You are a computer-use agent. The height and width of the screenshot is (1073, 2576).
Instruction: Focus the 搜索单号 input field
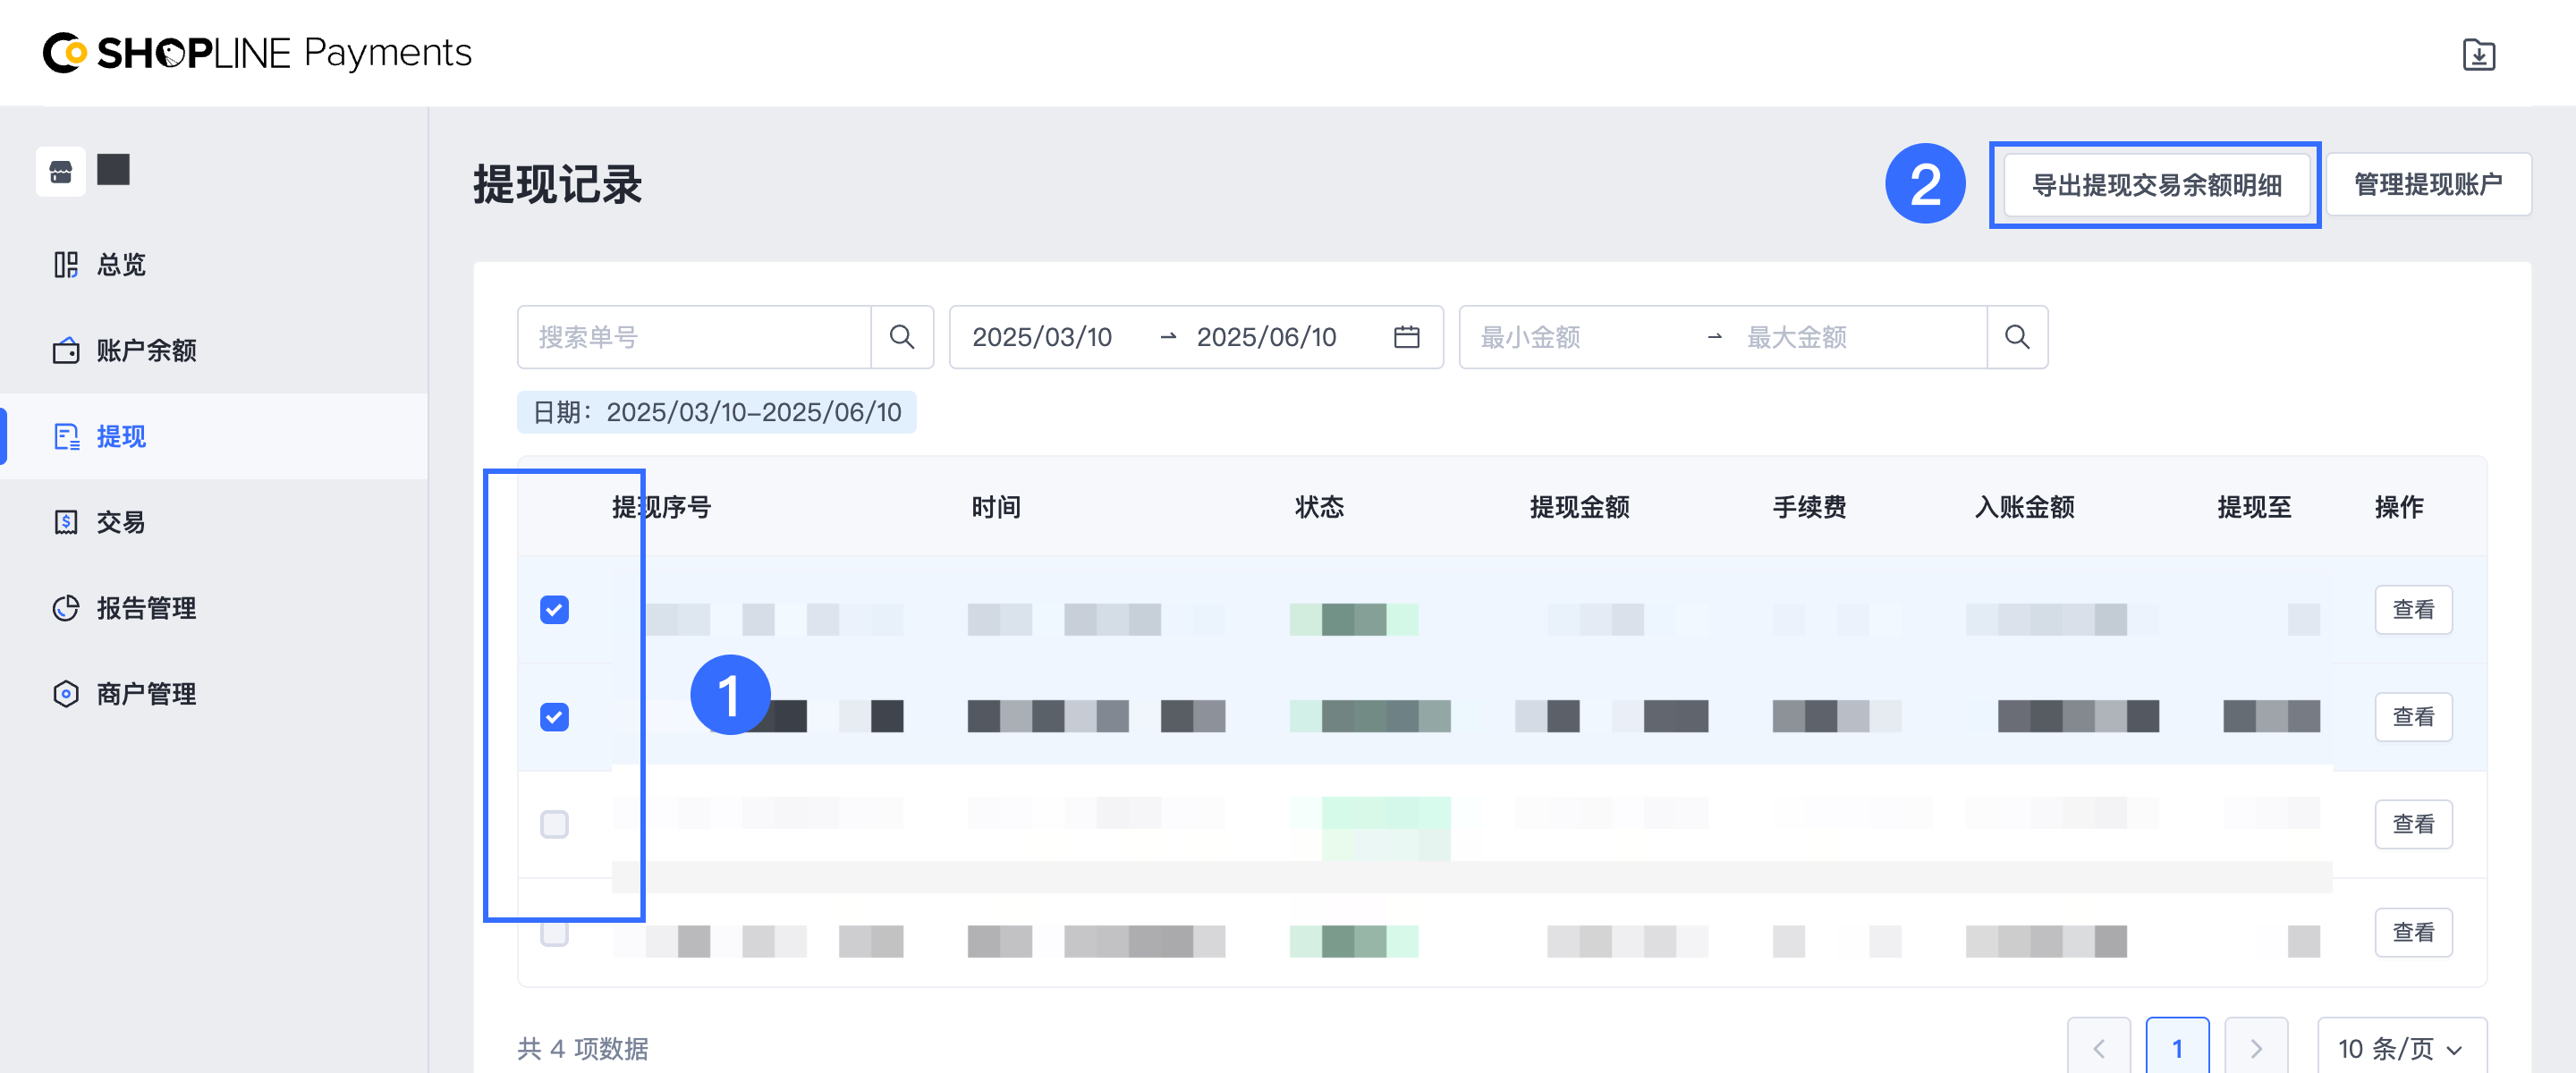694,337
